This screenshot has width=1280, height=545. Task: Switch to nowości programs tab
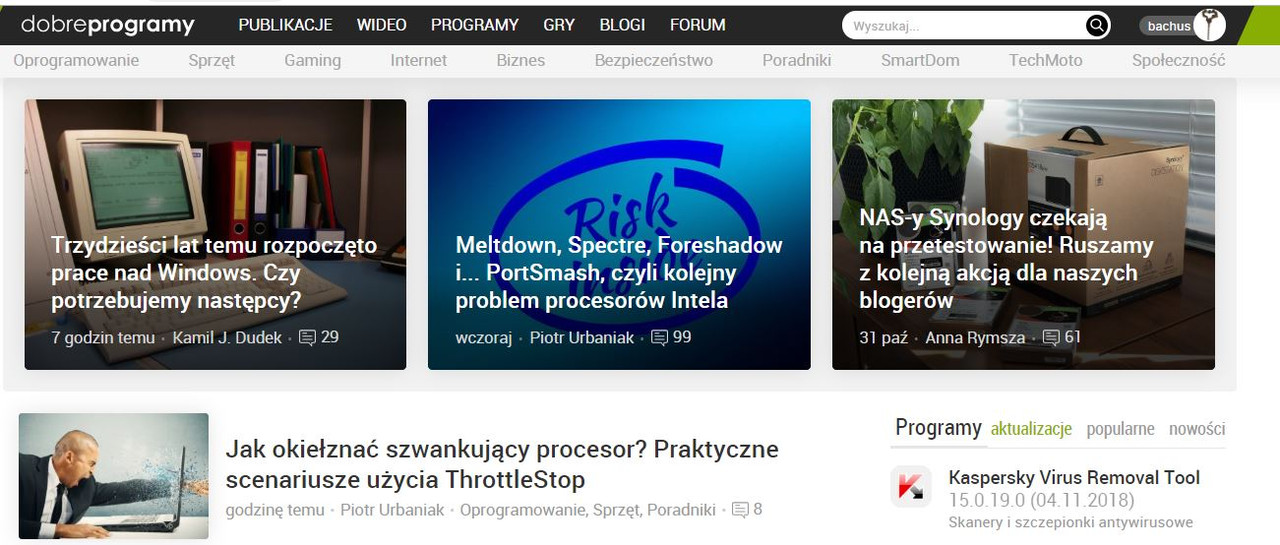tap(1197, 429)
